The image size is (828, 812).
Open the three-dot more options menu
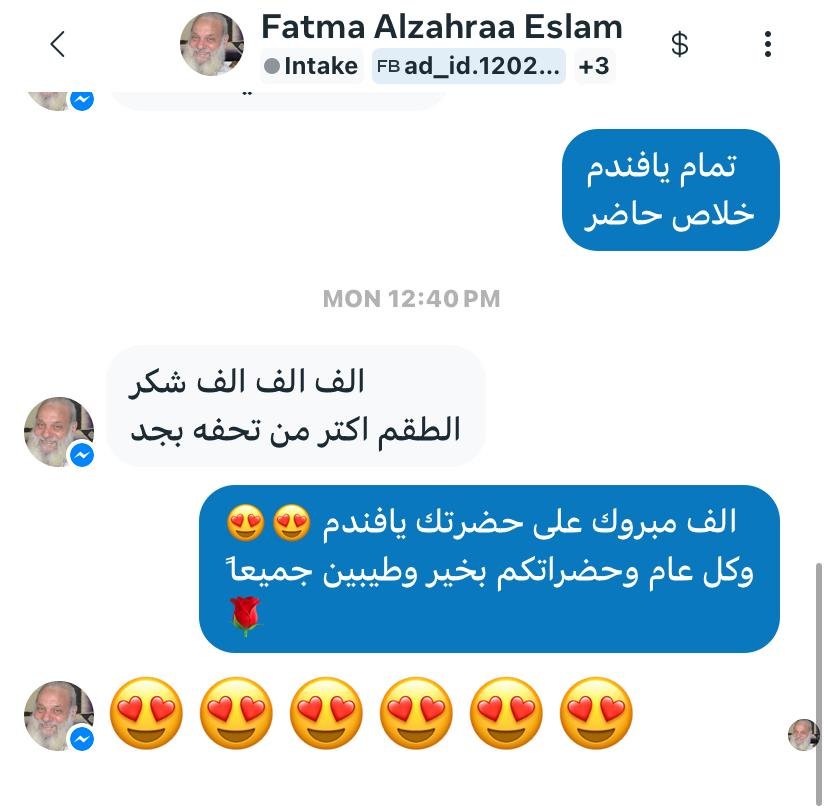(x=768, y=44)
